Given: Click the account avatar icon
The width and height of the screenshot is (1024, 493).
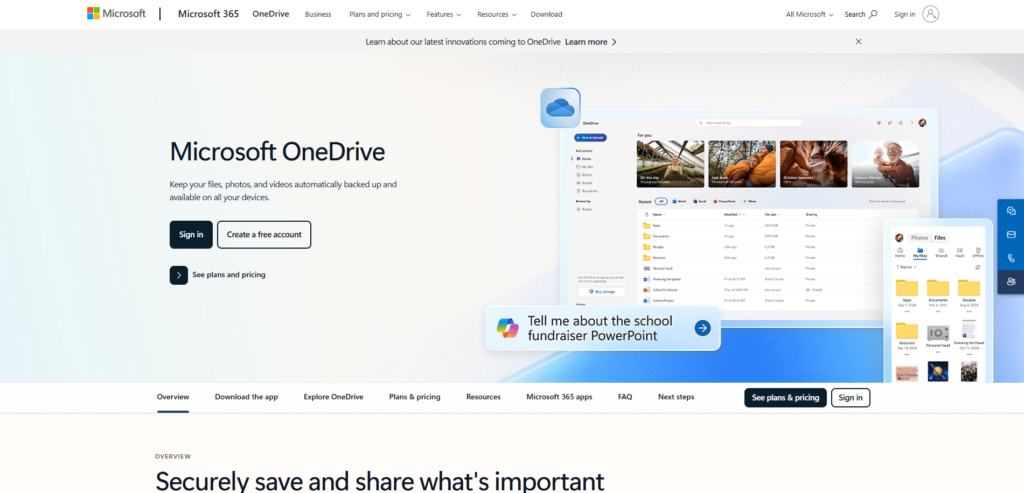Looking at the screenshot, I should coord(931,14).
